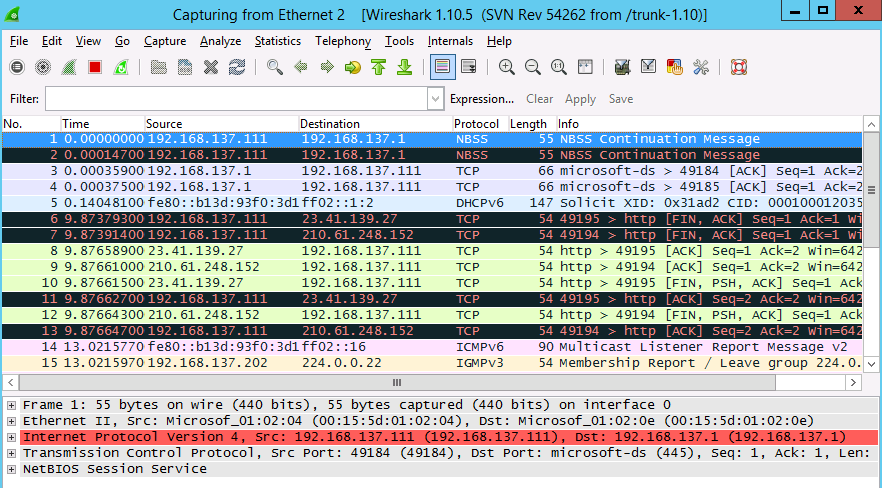Open capture options icon

coord(43,67)
